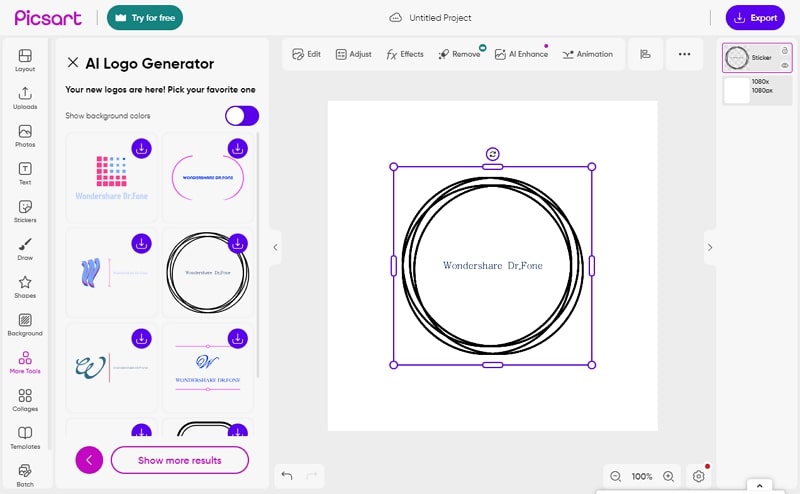The width and height of the screenshot is (800, 494).
Task: Collapse the left panel with chevron
Action: 276,248
